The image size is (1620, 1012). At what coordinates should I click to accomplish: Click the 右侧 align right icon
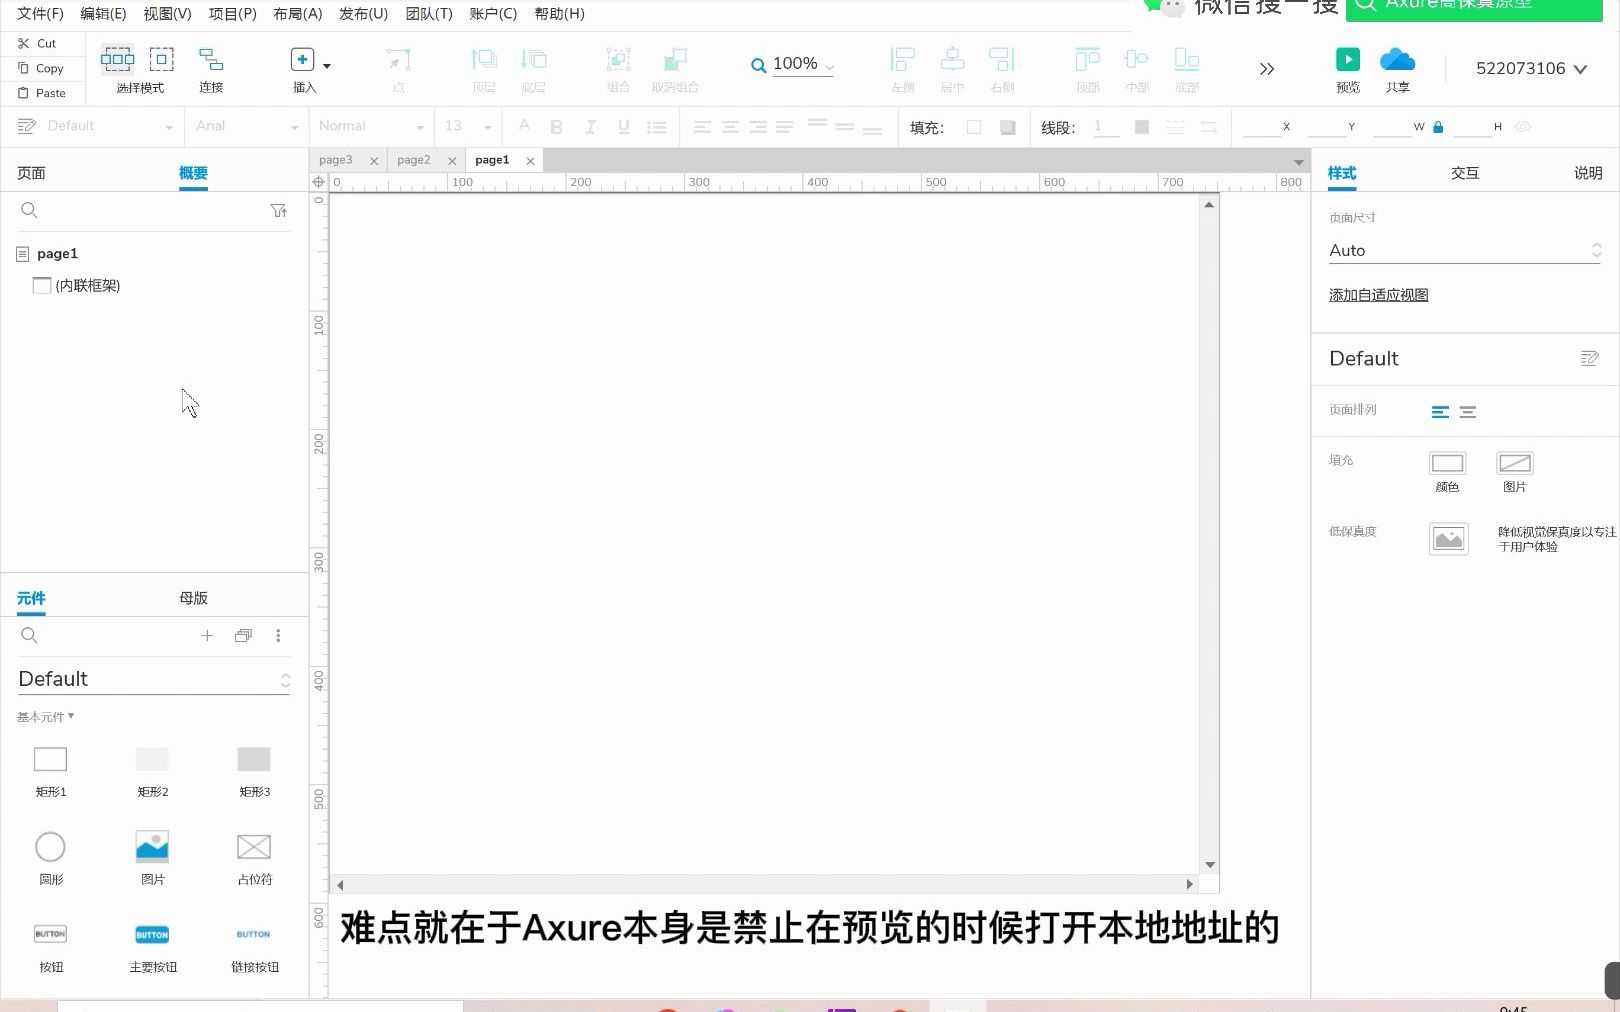[1002, 60]
